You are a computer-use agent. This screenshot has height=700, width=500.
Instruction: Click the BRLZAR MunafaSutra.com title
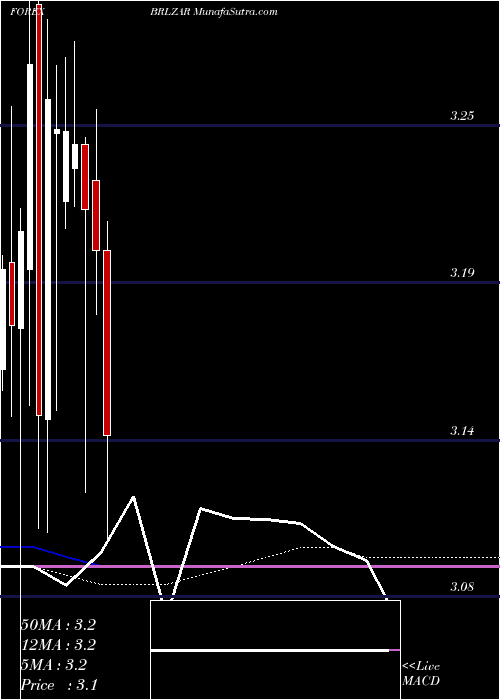pos(214,12)
